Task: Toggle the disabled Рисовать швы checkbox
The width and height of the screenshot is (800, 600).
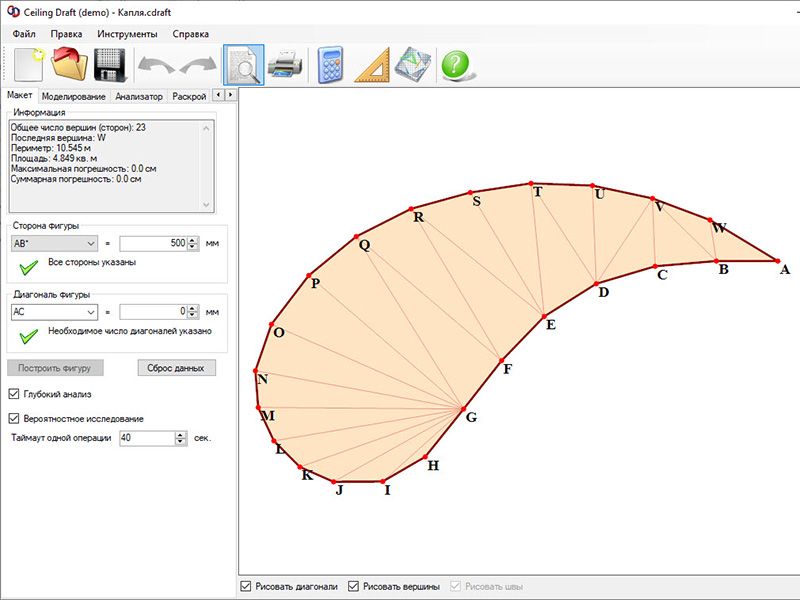Action: (x=455, y=586)
